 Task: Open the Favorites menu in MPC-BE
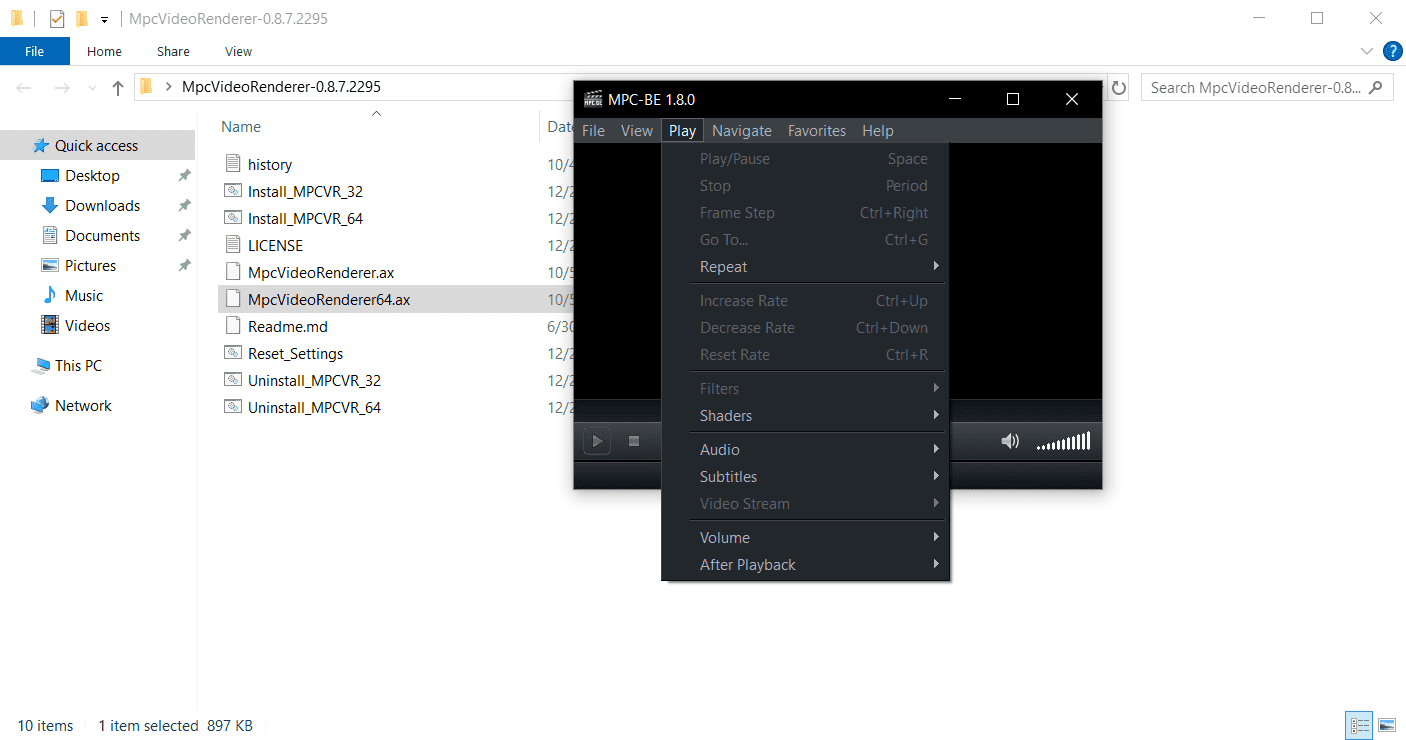(x=817, y=131)
